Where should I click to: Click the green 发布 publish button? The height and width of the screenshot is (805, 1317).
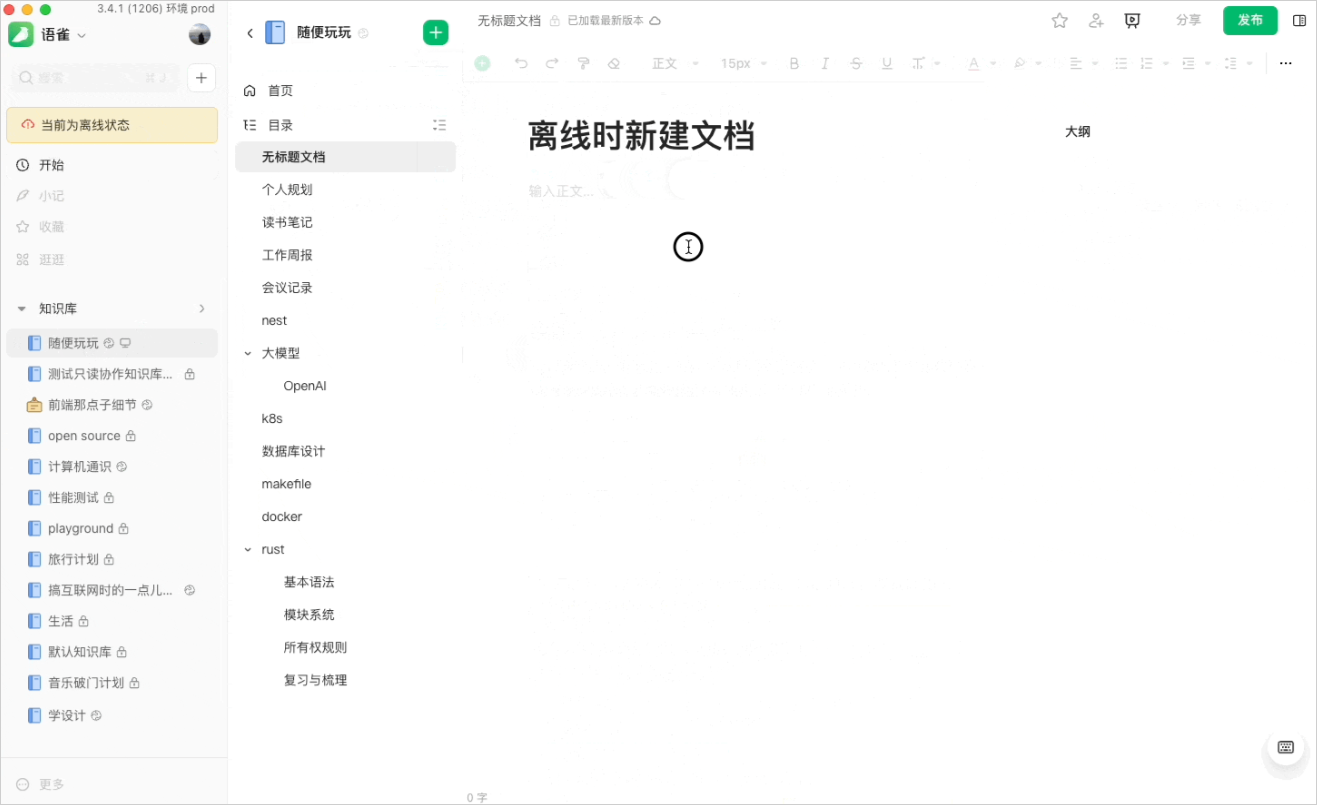pyautogui.click(x=1250, y=20)
